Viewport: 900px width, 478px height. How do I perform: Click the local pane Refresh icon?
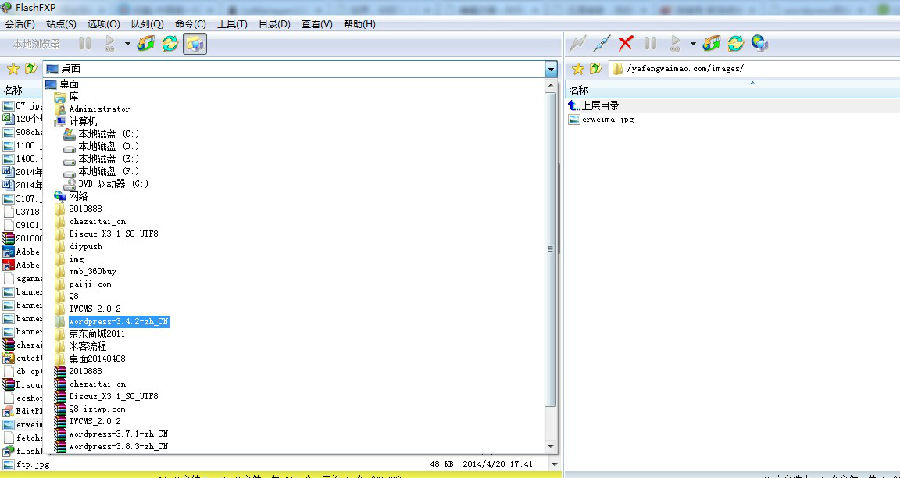coord(171,43)
